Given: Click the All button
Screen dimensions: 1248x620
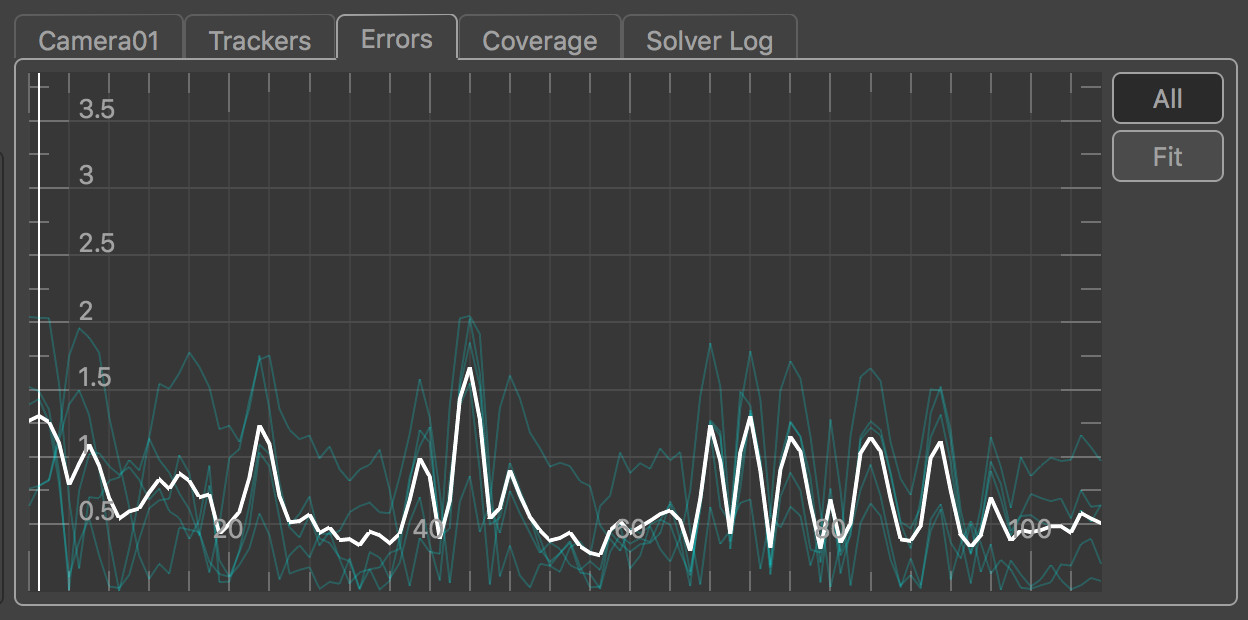Looking at the screenshot, I should (1167, 98).
